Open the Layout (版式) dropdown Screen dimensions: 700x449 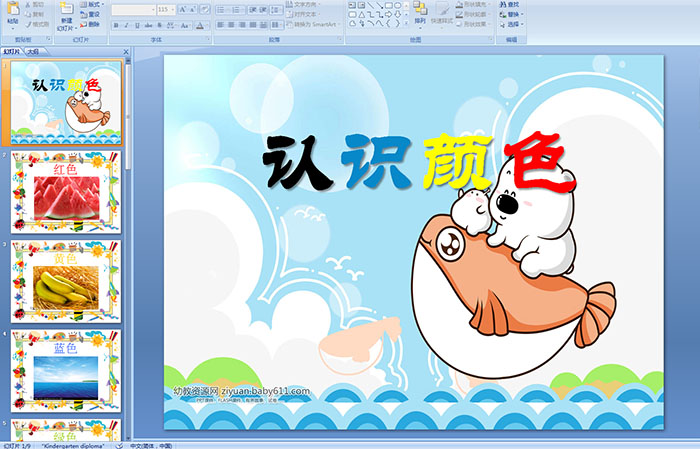(92, 4)
